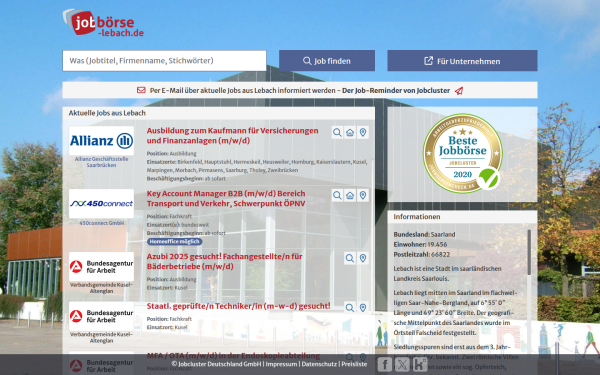Click map pin icon for Techniker/in job

[363, 308]
